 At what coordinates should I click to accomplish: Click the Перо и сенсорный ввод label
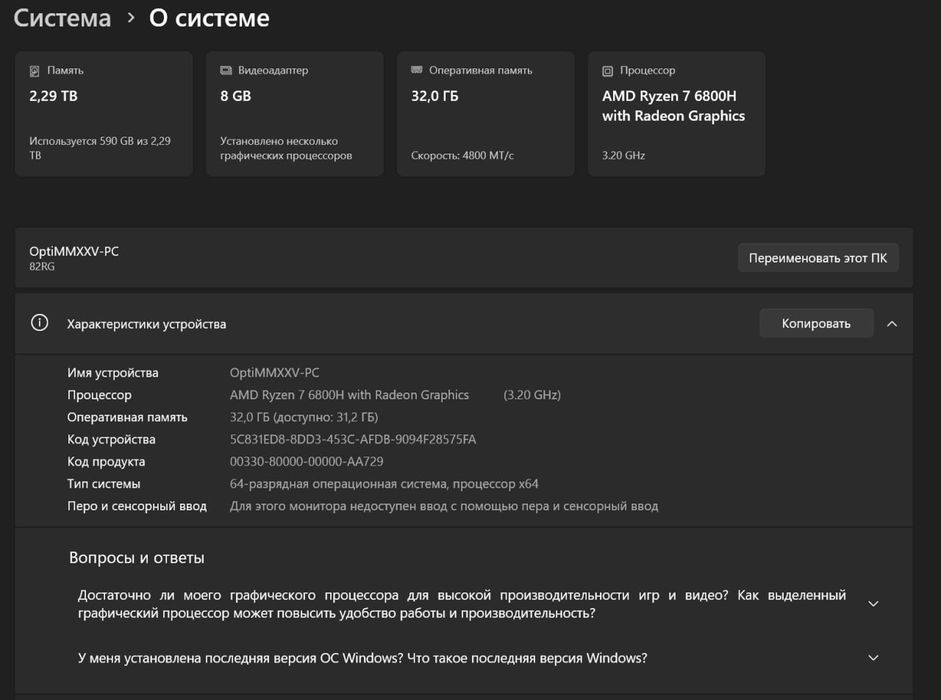137,506
